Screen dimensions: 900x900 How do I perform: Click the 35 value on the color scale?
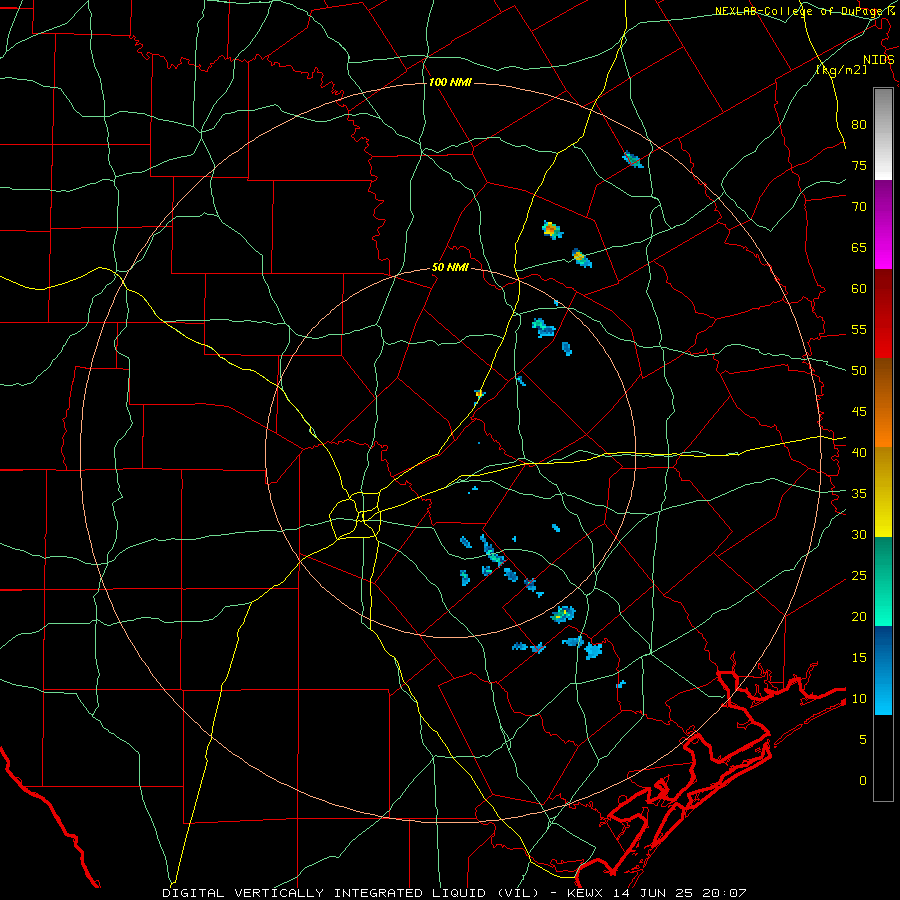click(859, 494)
